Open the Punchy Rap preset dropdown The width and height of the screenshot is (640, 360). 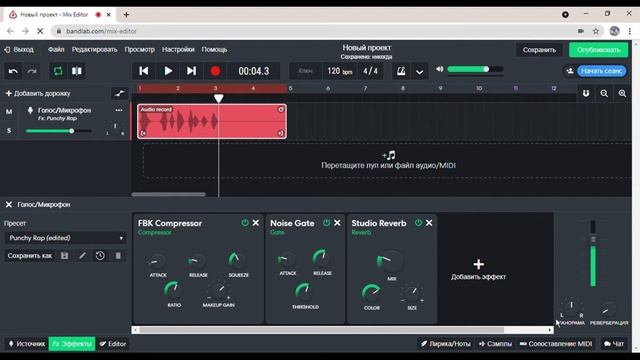(x=65, y=238)
